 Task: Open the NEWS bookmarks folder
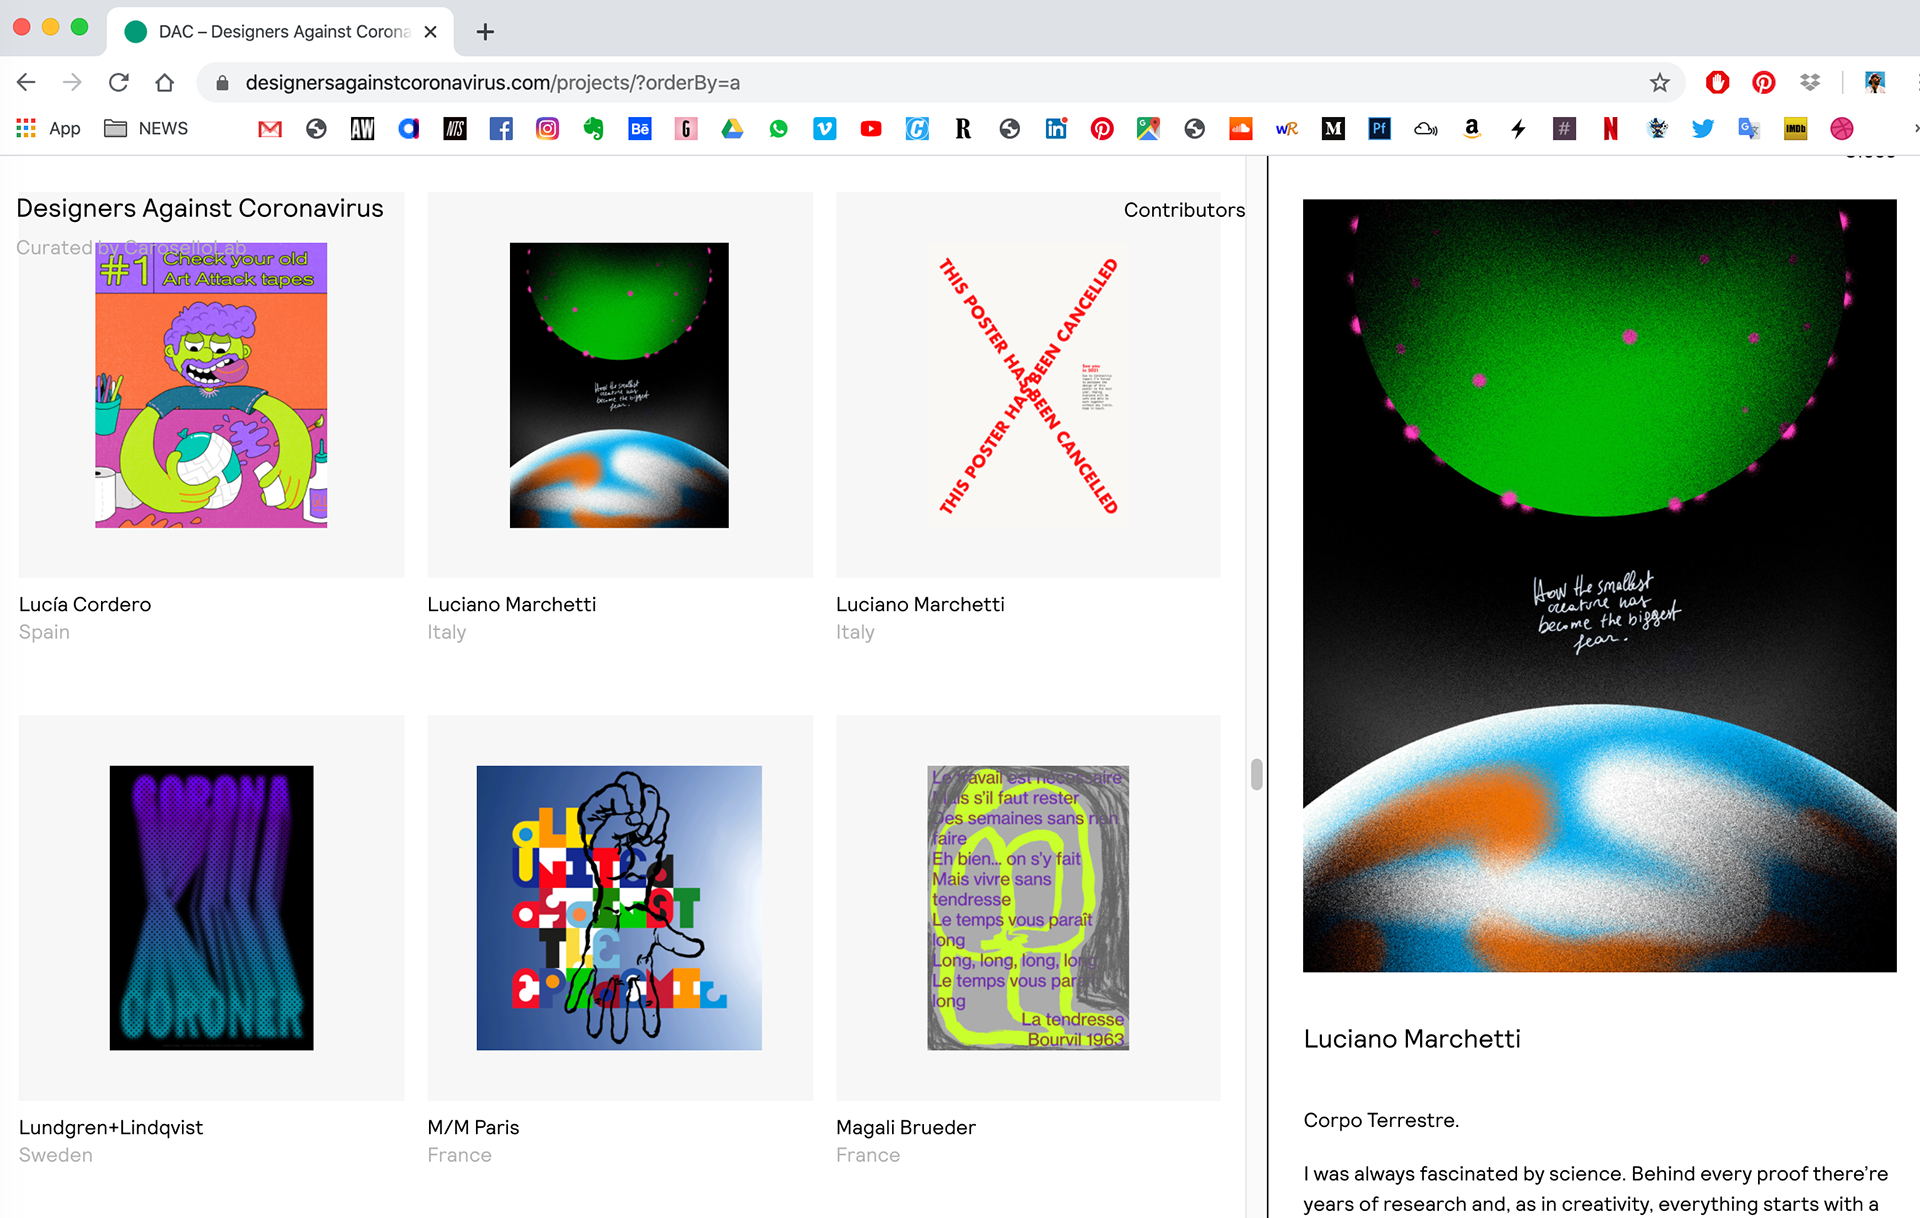coord(147,129)
